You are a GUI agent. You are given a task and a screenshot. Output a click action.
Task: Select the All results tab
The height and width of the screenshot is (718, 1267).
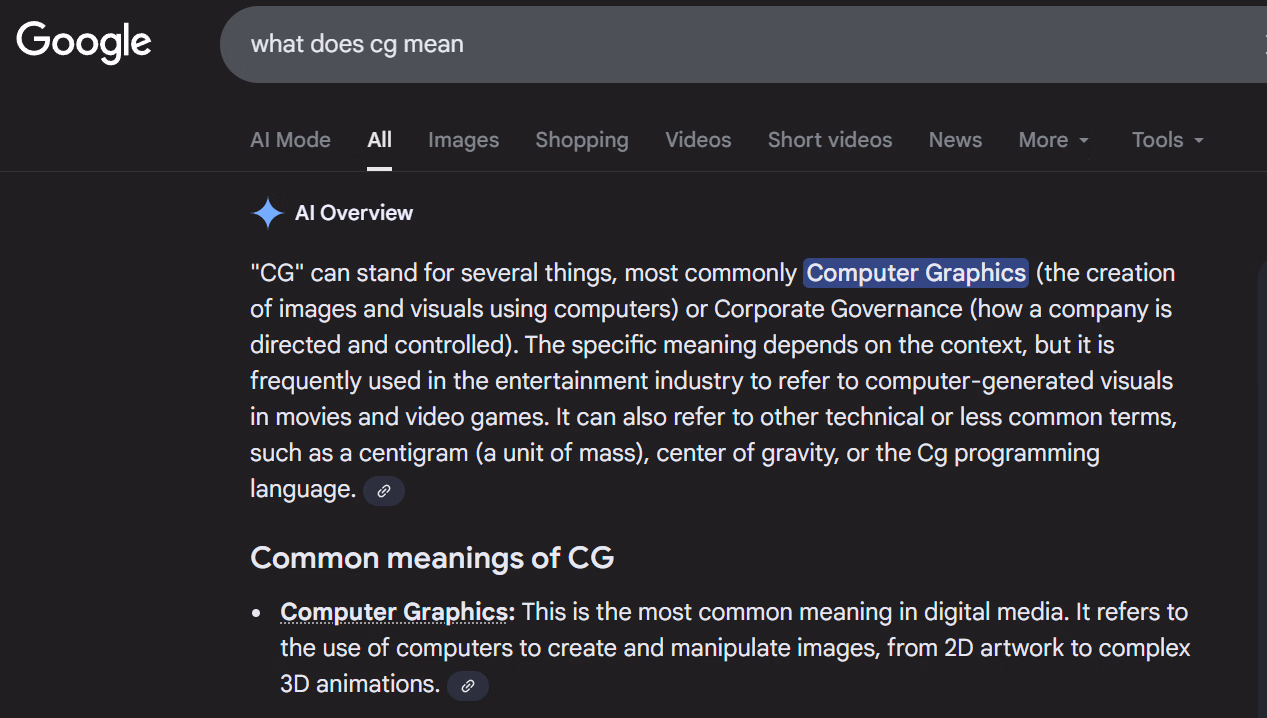click(x=379, y=140)
